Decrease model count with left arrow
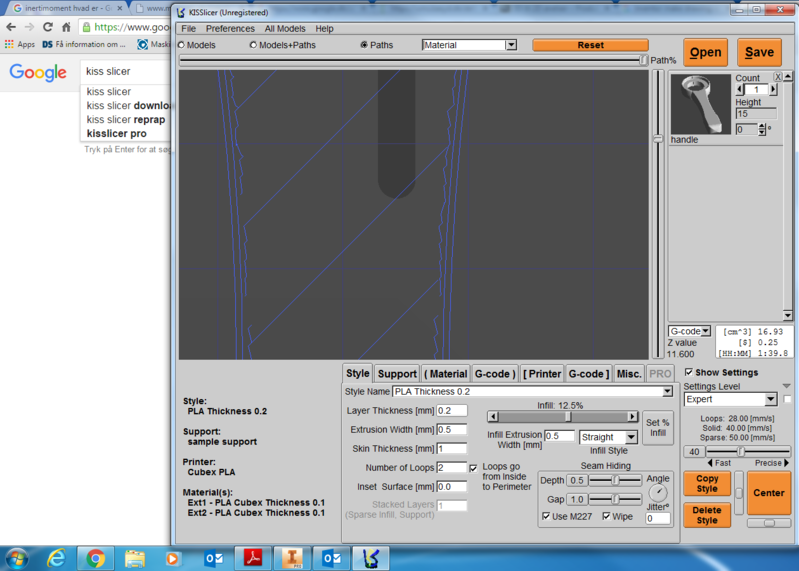The width and height of the screenshot is (799, 571). click(x=739, y=90)
